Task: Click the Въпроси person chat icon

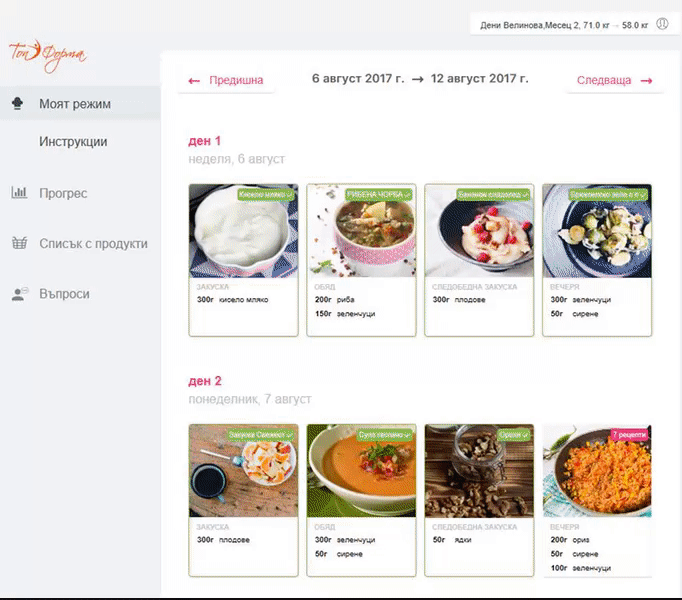Action: (x=19, y=294)
